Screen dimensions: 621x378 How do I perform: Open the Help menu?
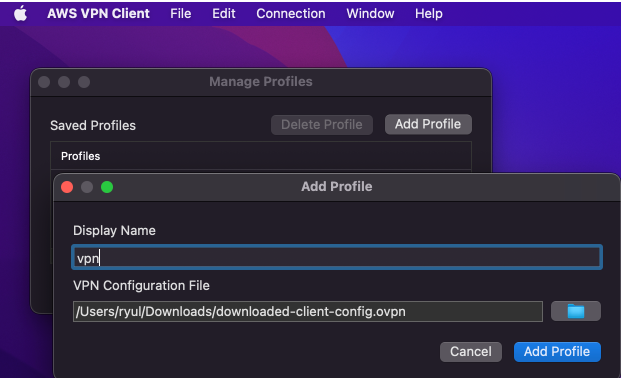click(x=429, y=13)
